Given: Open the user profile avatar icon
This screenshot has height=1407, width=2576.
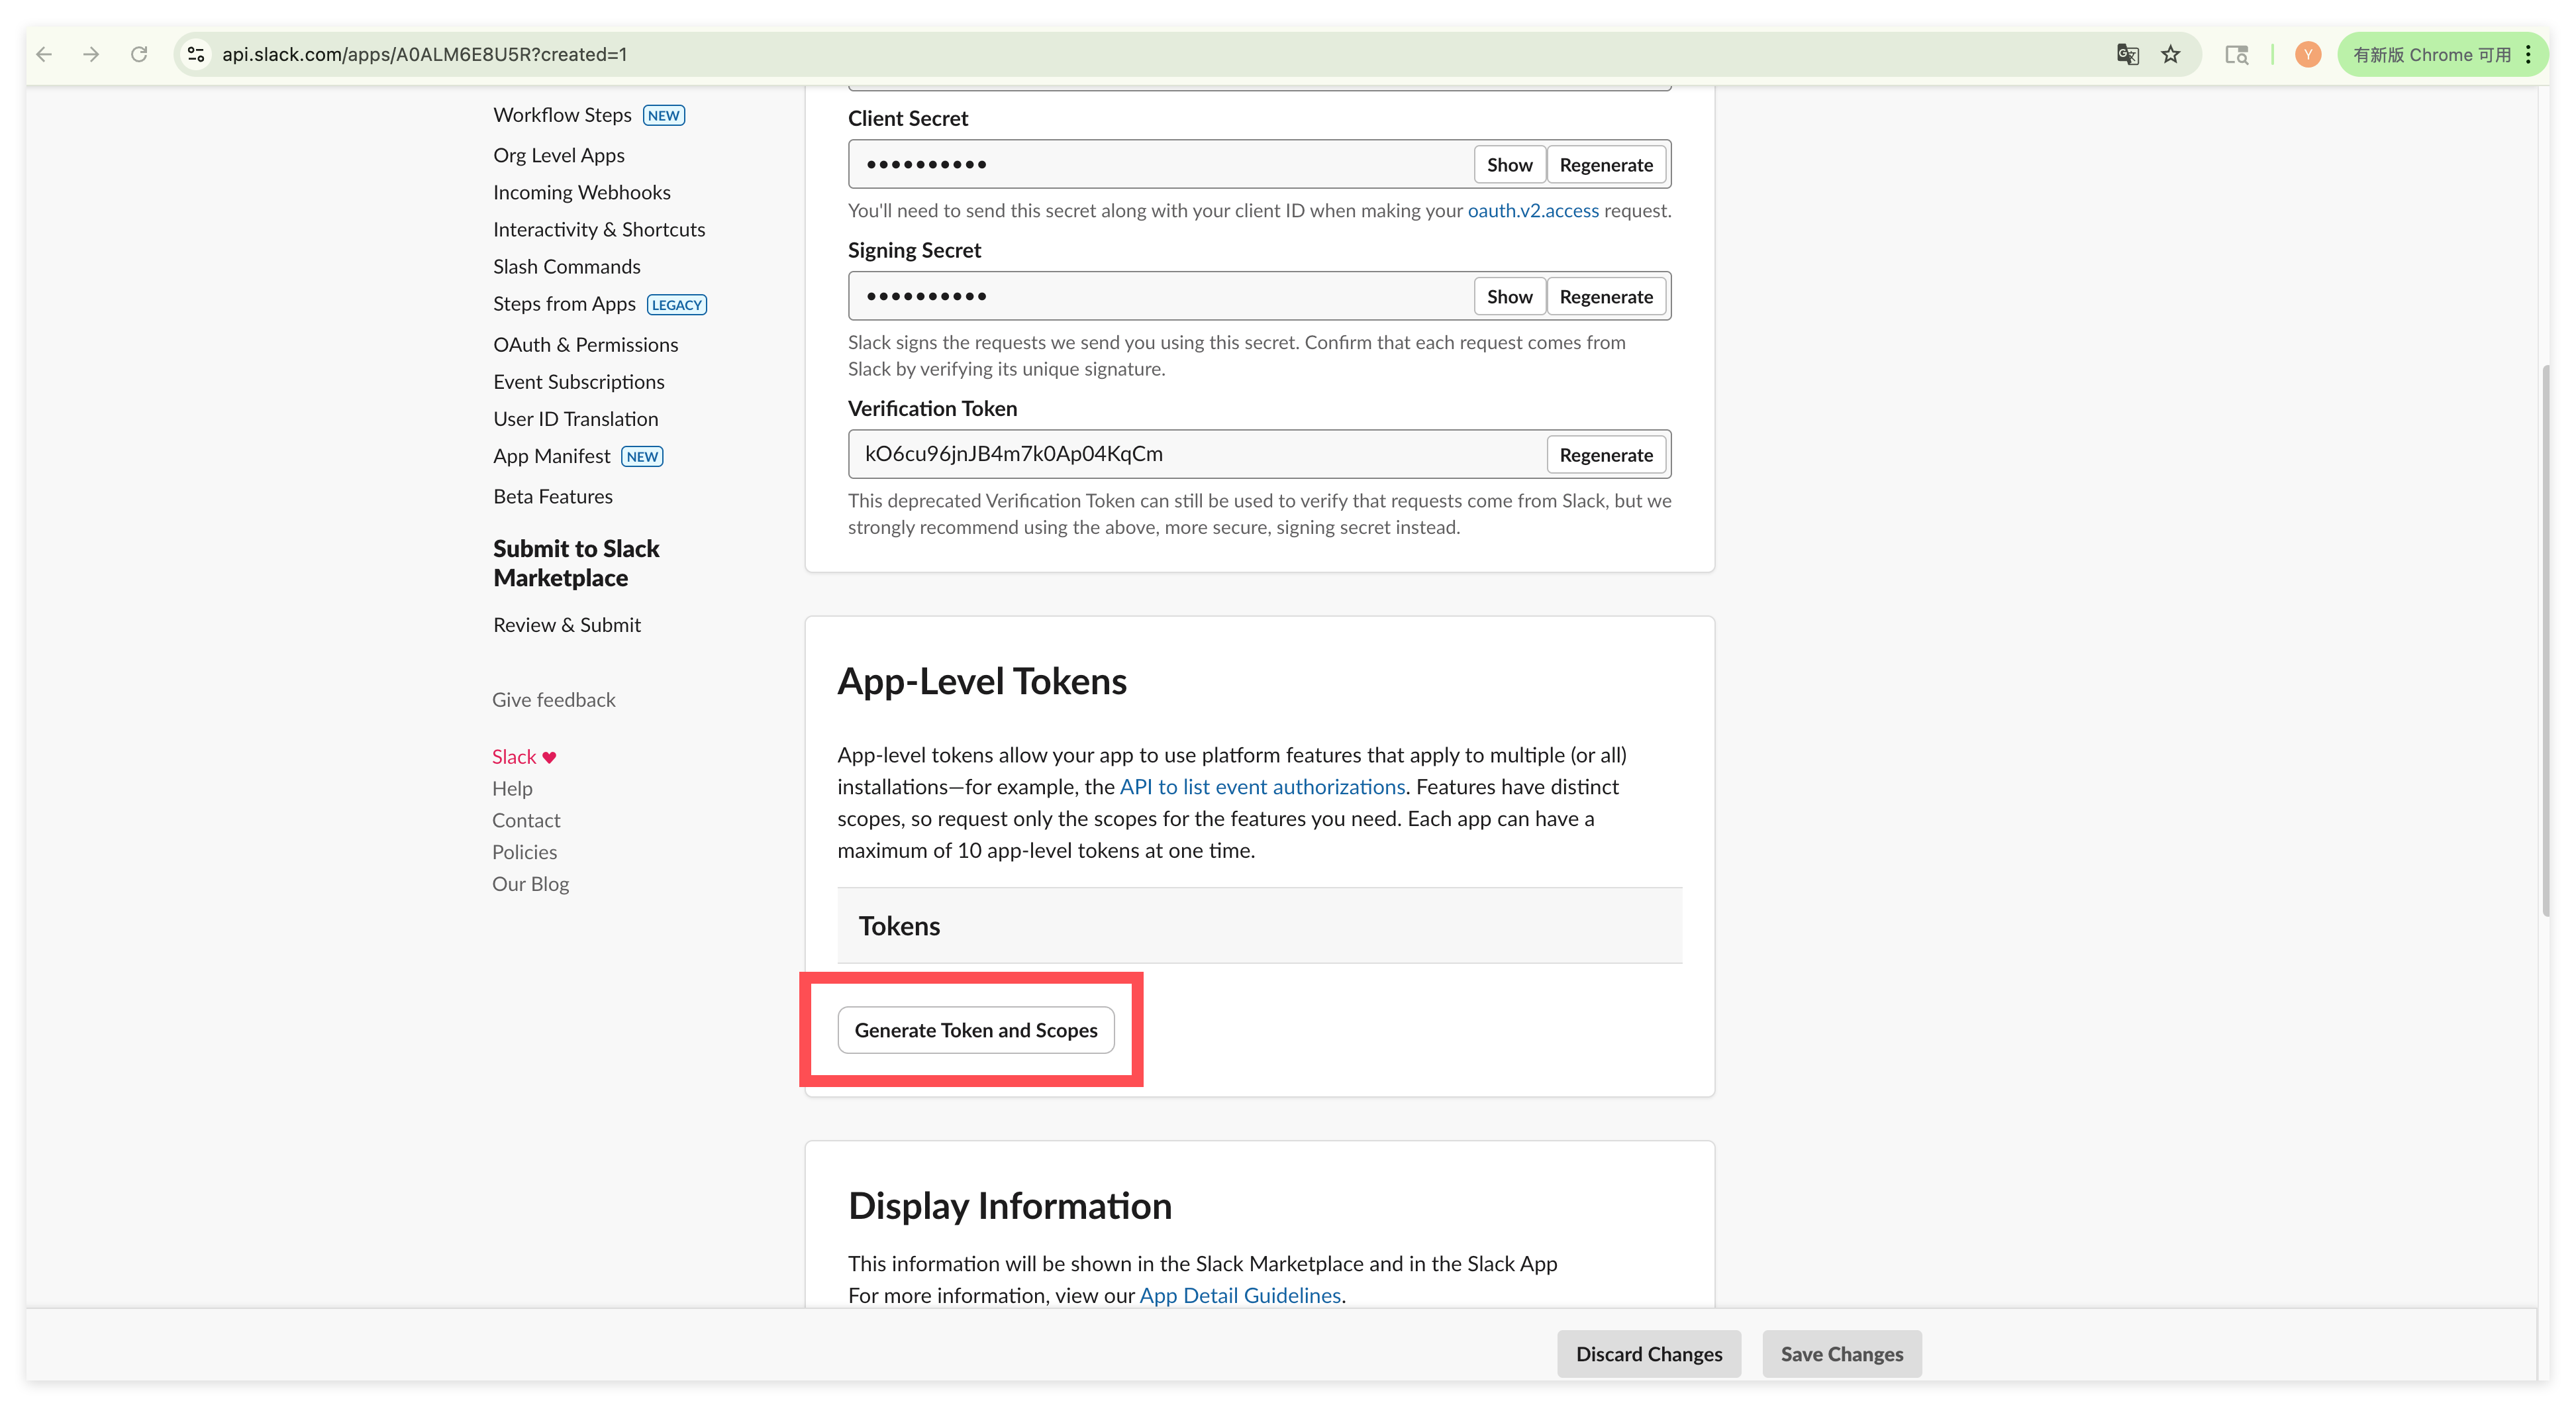Looking at the screenshot, I should pos(2307,54).
